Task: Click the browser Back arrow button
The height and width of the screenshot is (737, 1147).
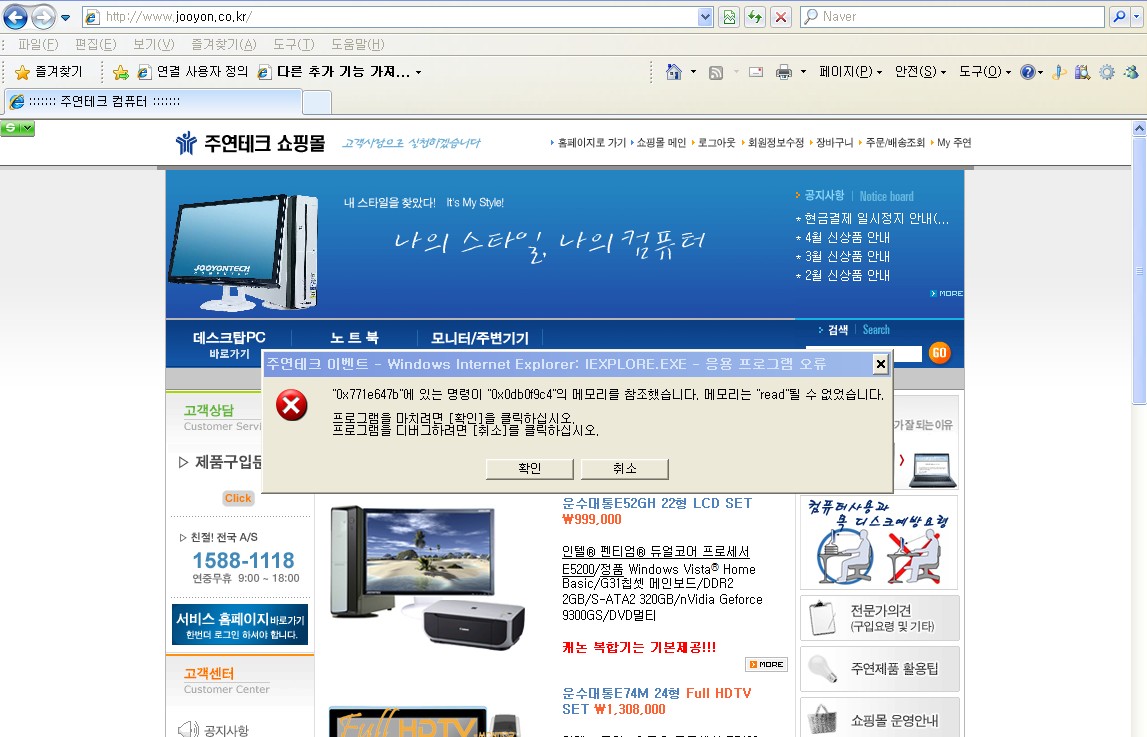Action: click(x=15, y=16)
